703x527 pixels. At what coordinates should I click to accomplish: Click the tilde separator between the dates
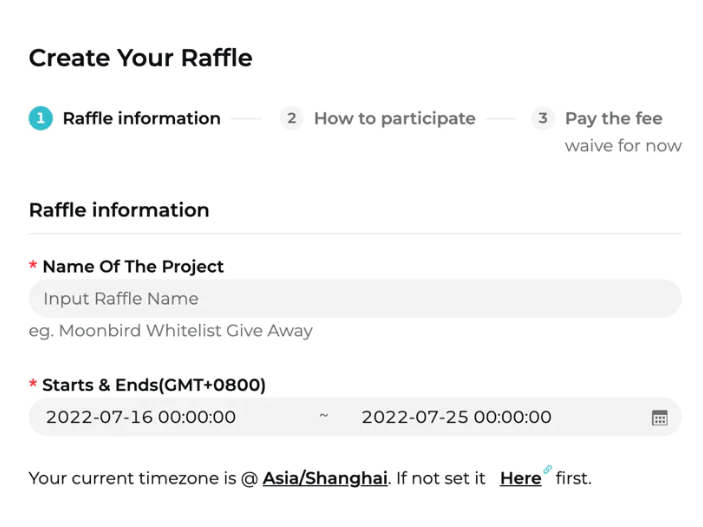click(324, 415)
